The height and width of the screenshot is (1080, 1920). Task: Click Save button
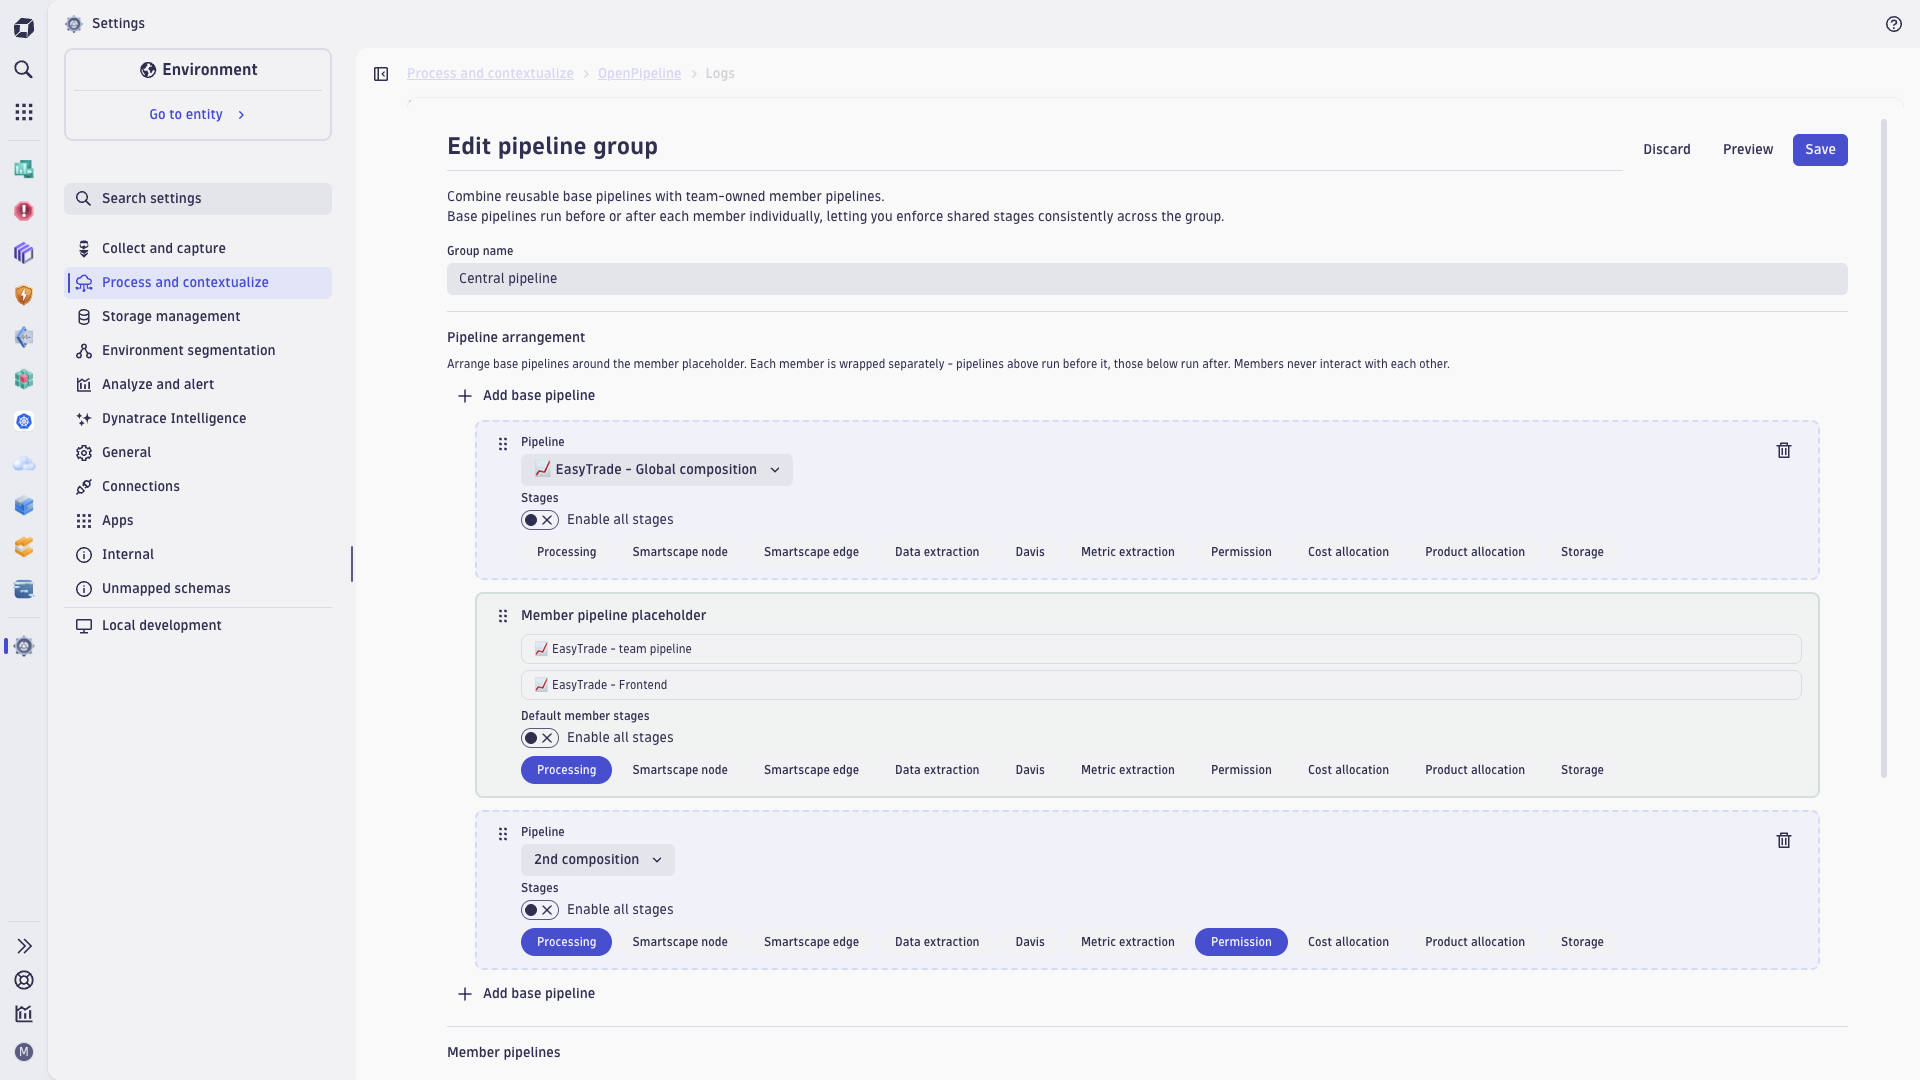(1820, 150)
